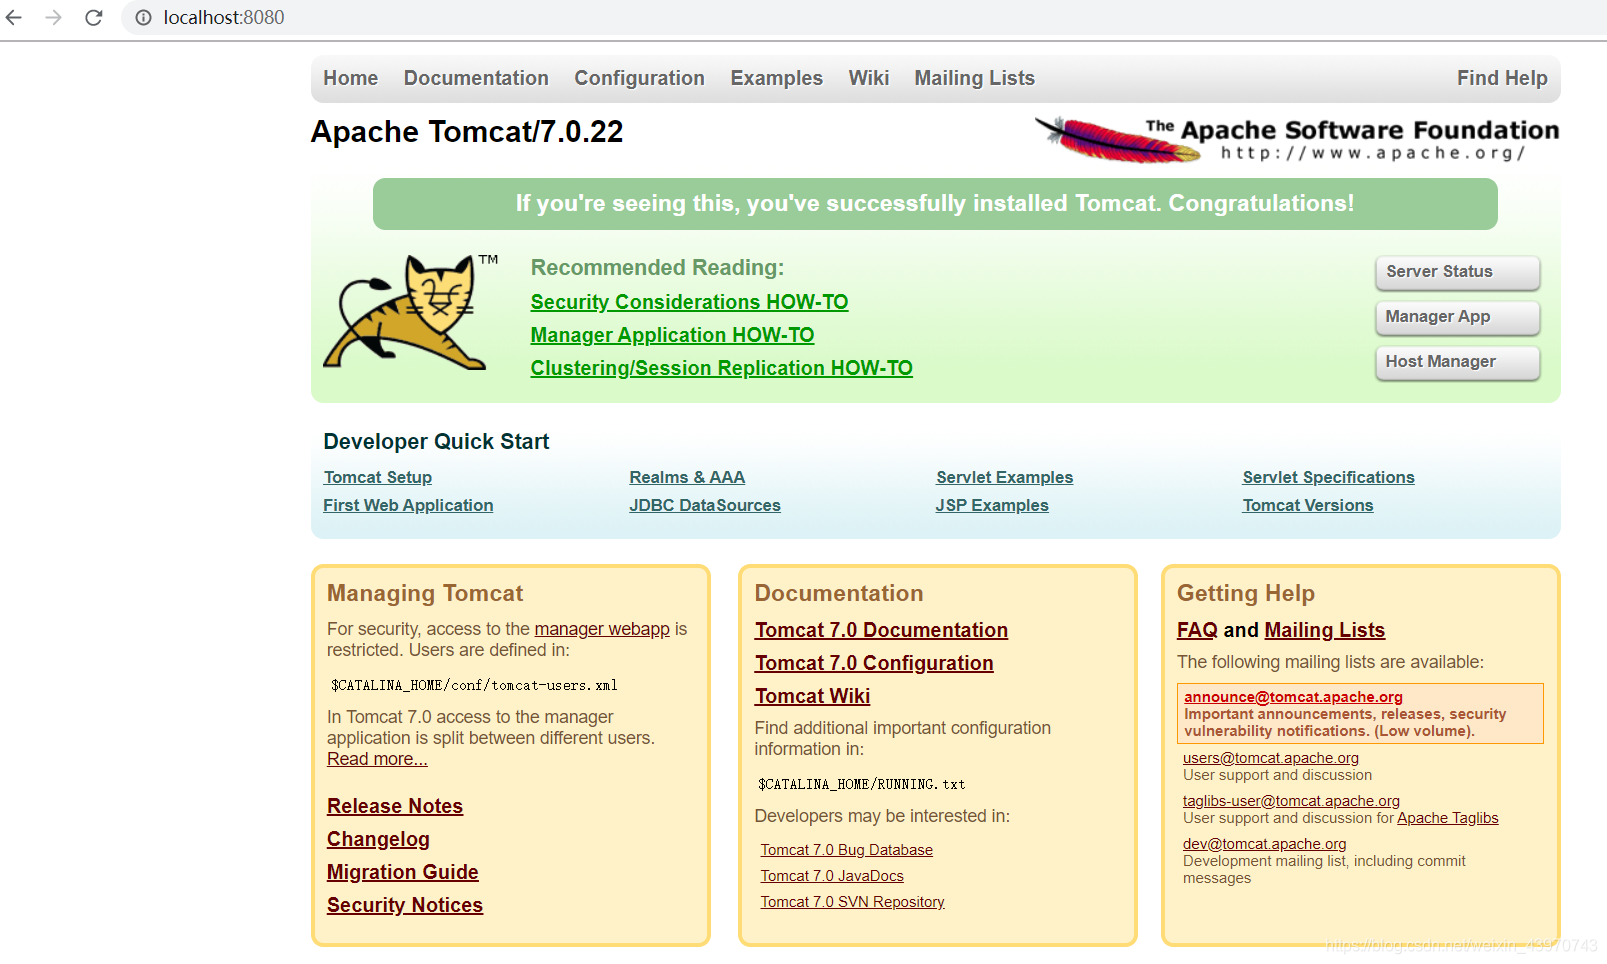This screenshot has height=964, width=1607.
Task: Open Tomcat 7.0 Documentation link
Action: (881, 630)
